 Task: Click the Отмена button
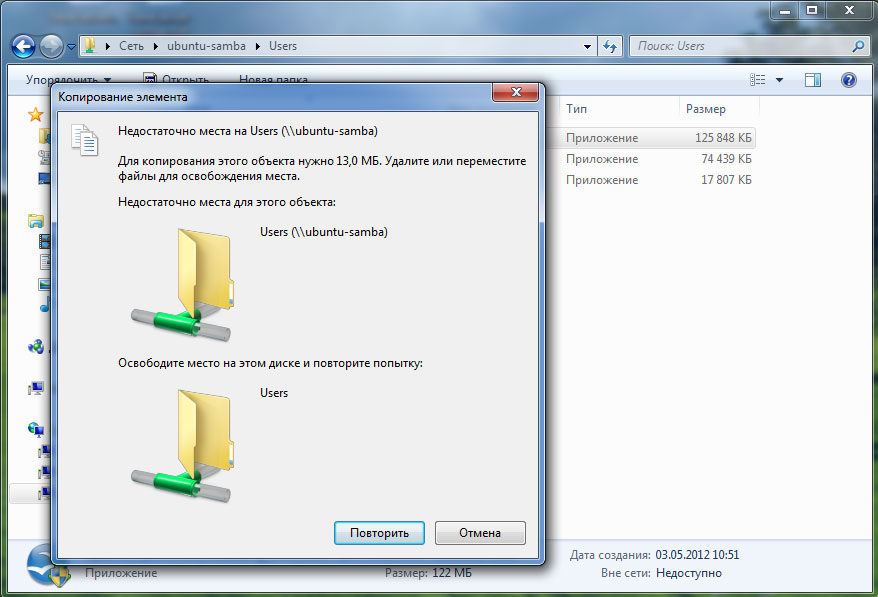480,533
